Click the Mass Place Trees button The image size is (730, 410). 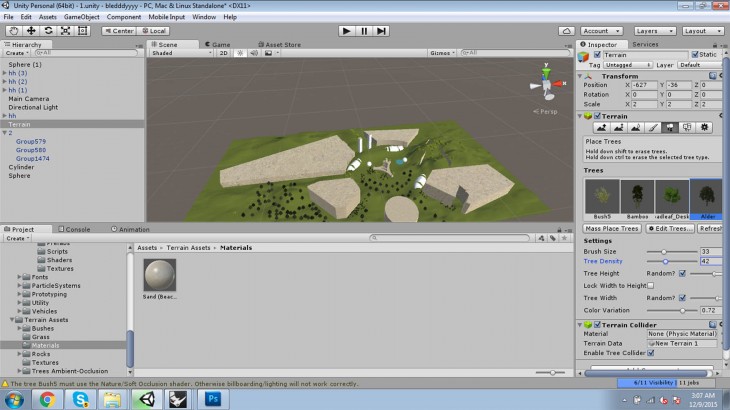coord(611,229)
